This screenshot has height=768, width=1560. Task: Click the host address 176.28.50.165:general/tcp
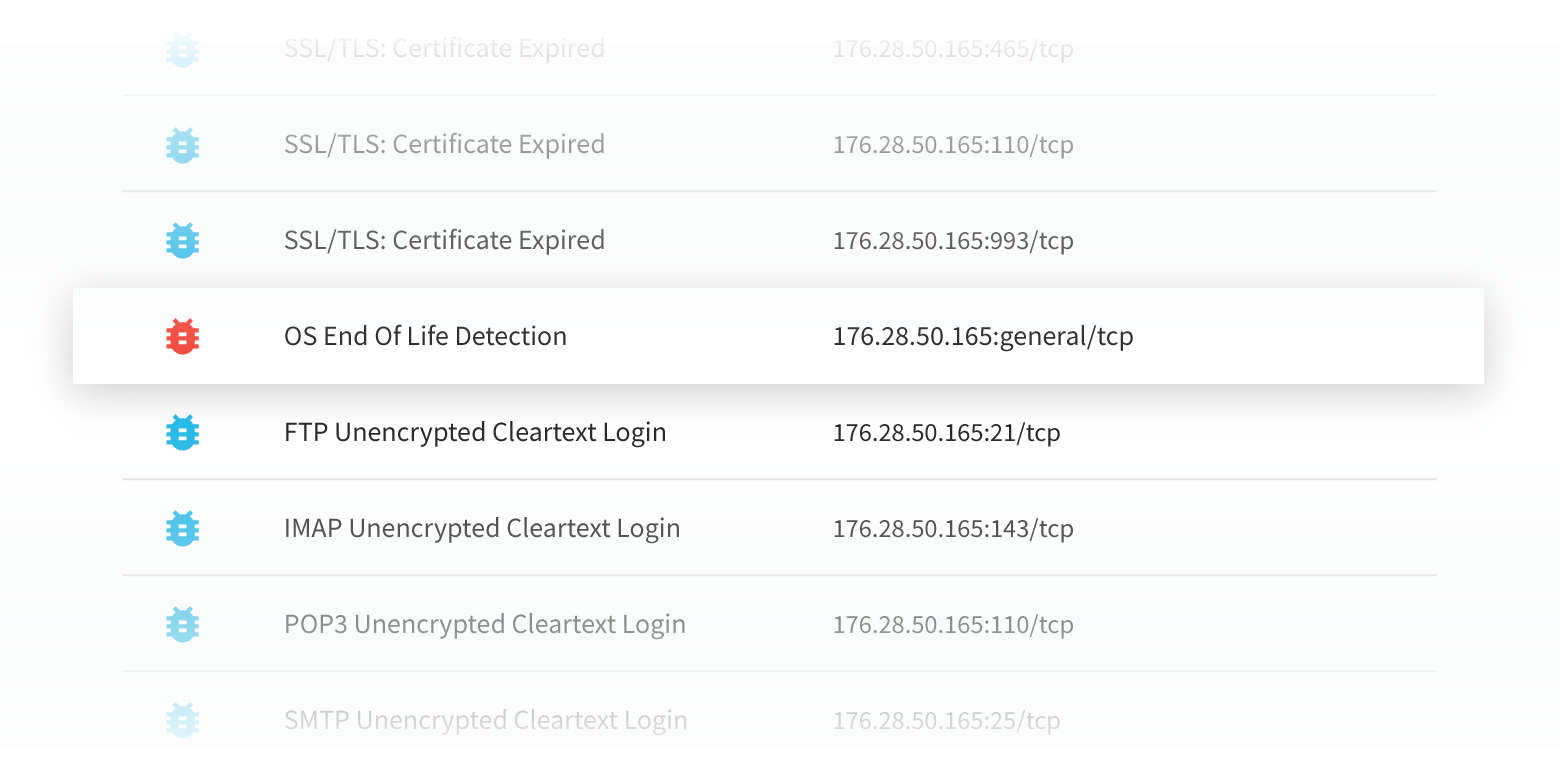(x=983, y=336)
